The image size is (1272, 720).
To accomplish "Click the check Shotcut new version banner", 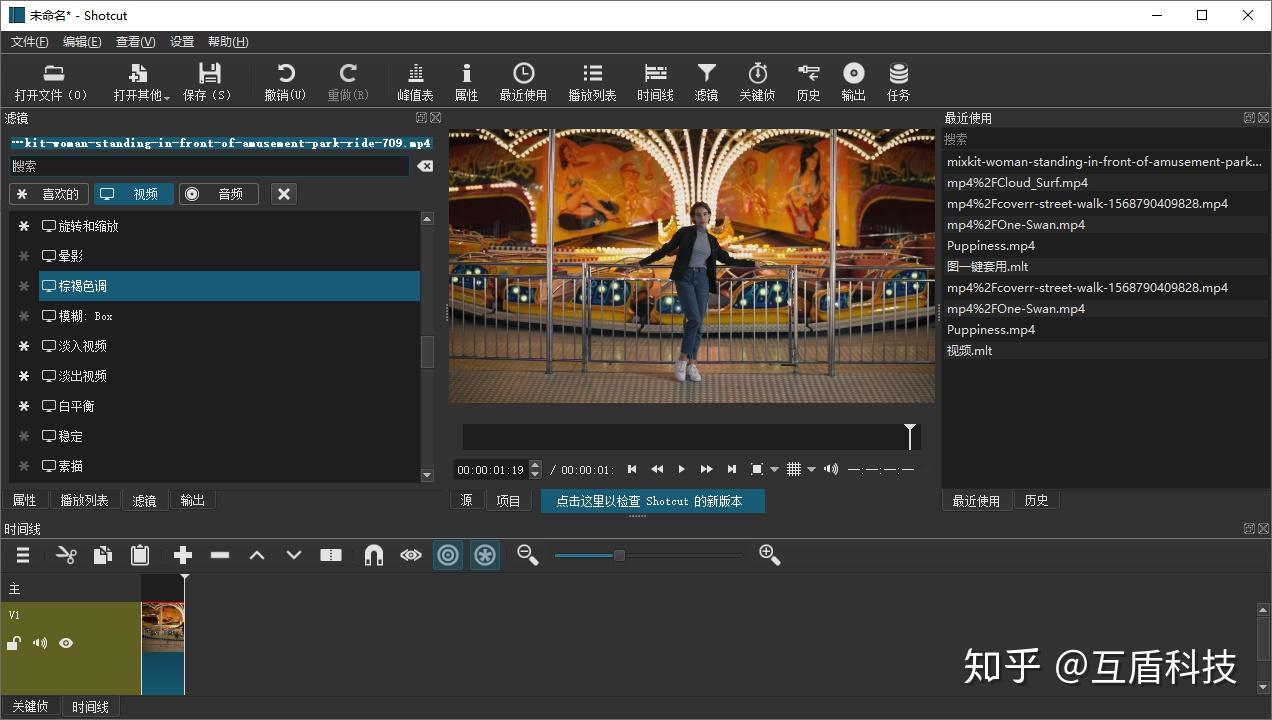I will [652, 501].
